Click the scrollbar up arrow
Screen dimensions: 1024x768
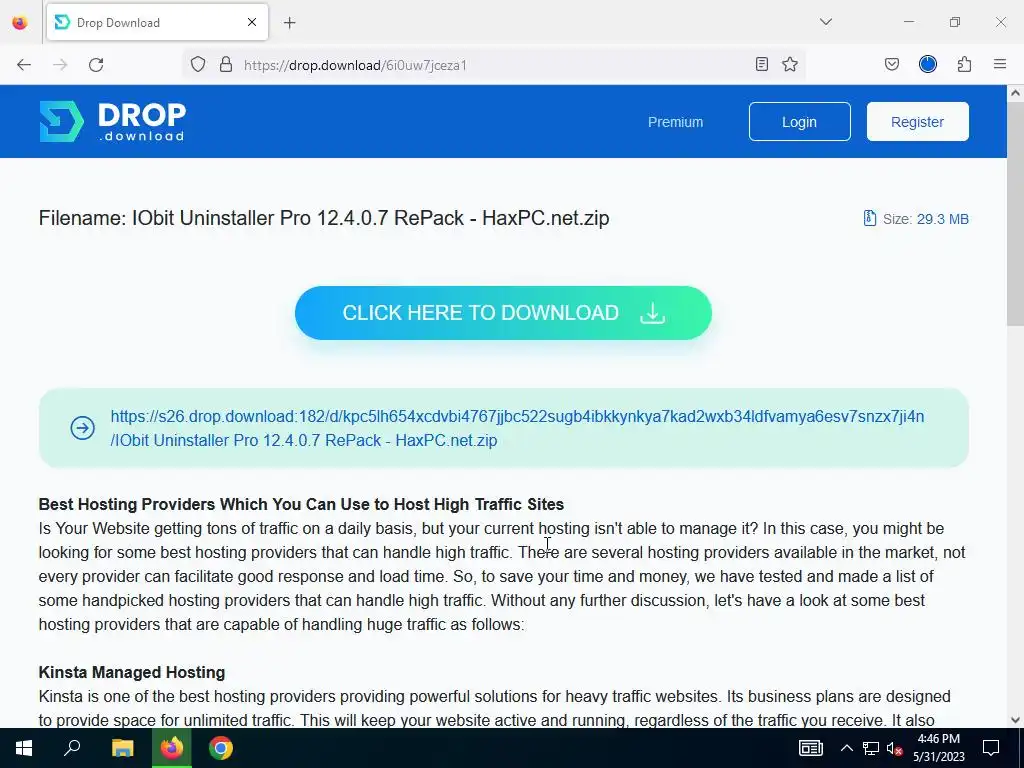click(1016, 93)
